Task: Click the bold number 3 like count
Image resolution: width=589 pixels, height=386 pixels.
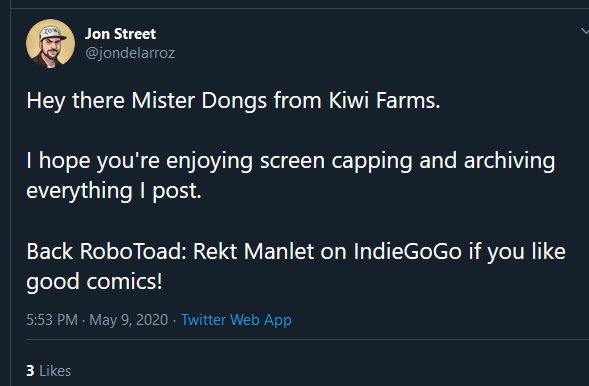Action: pos(30,371)
